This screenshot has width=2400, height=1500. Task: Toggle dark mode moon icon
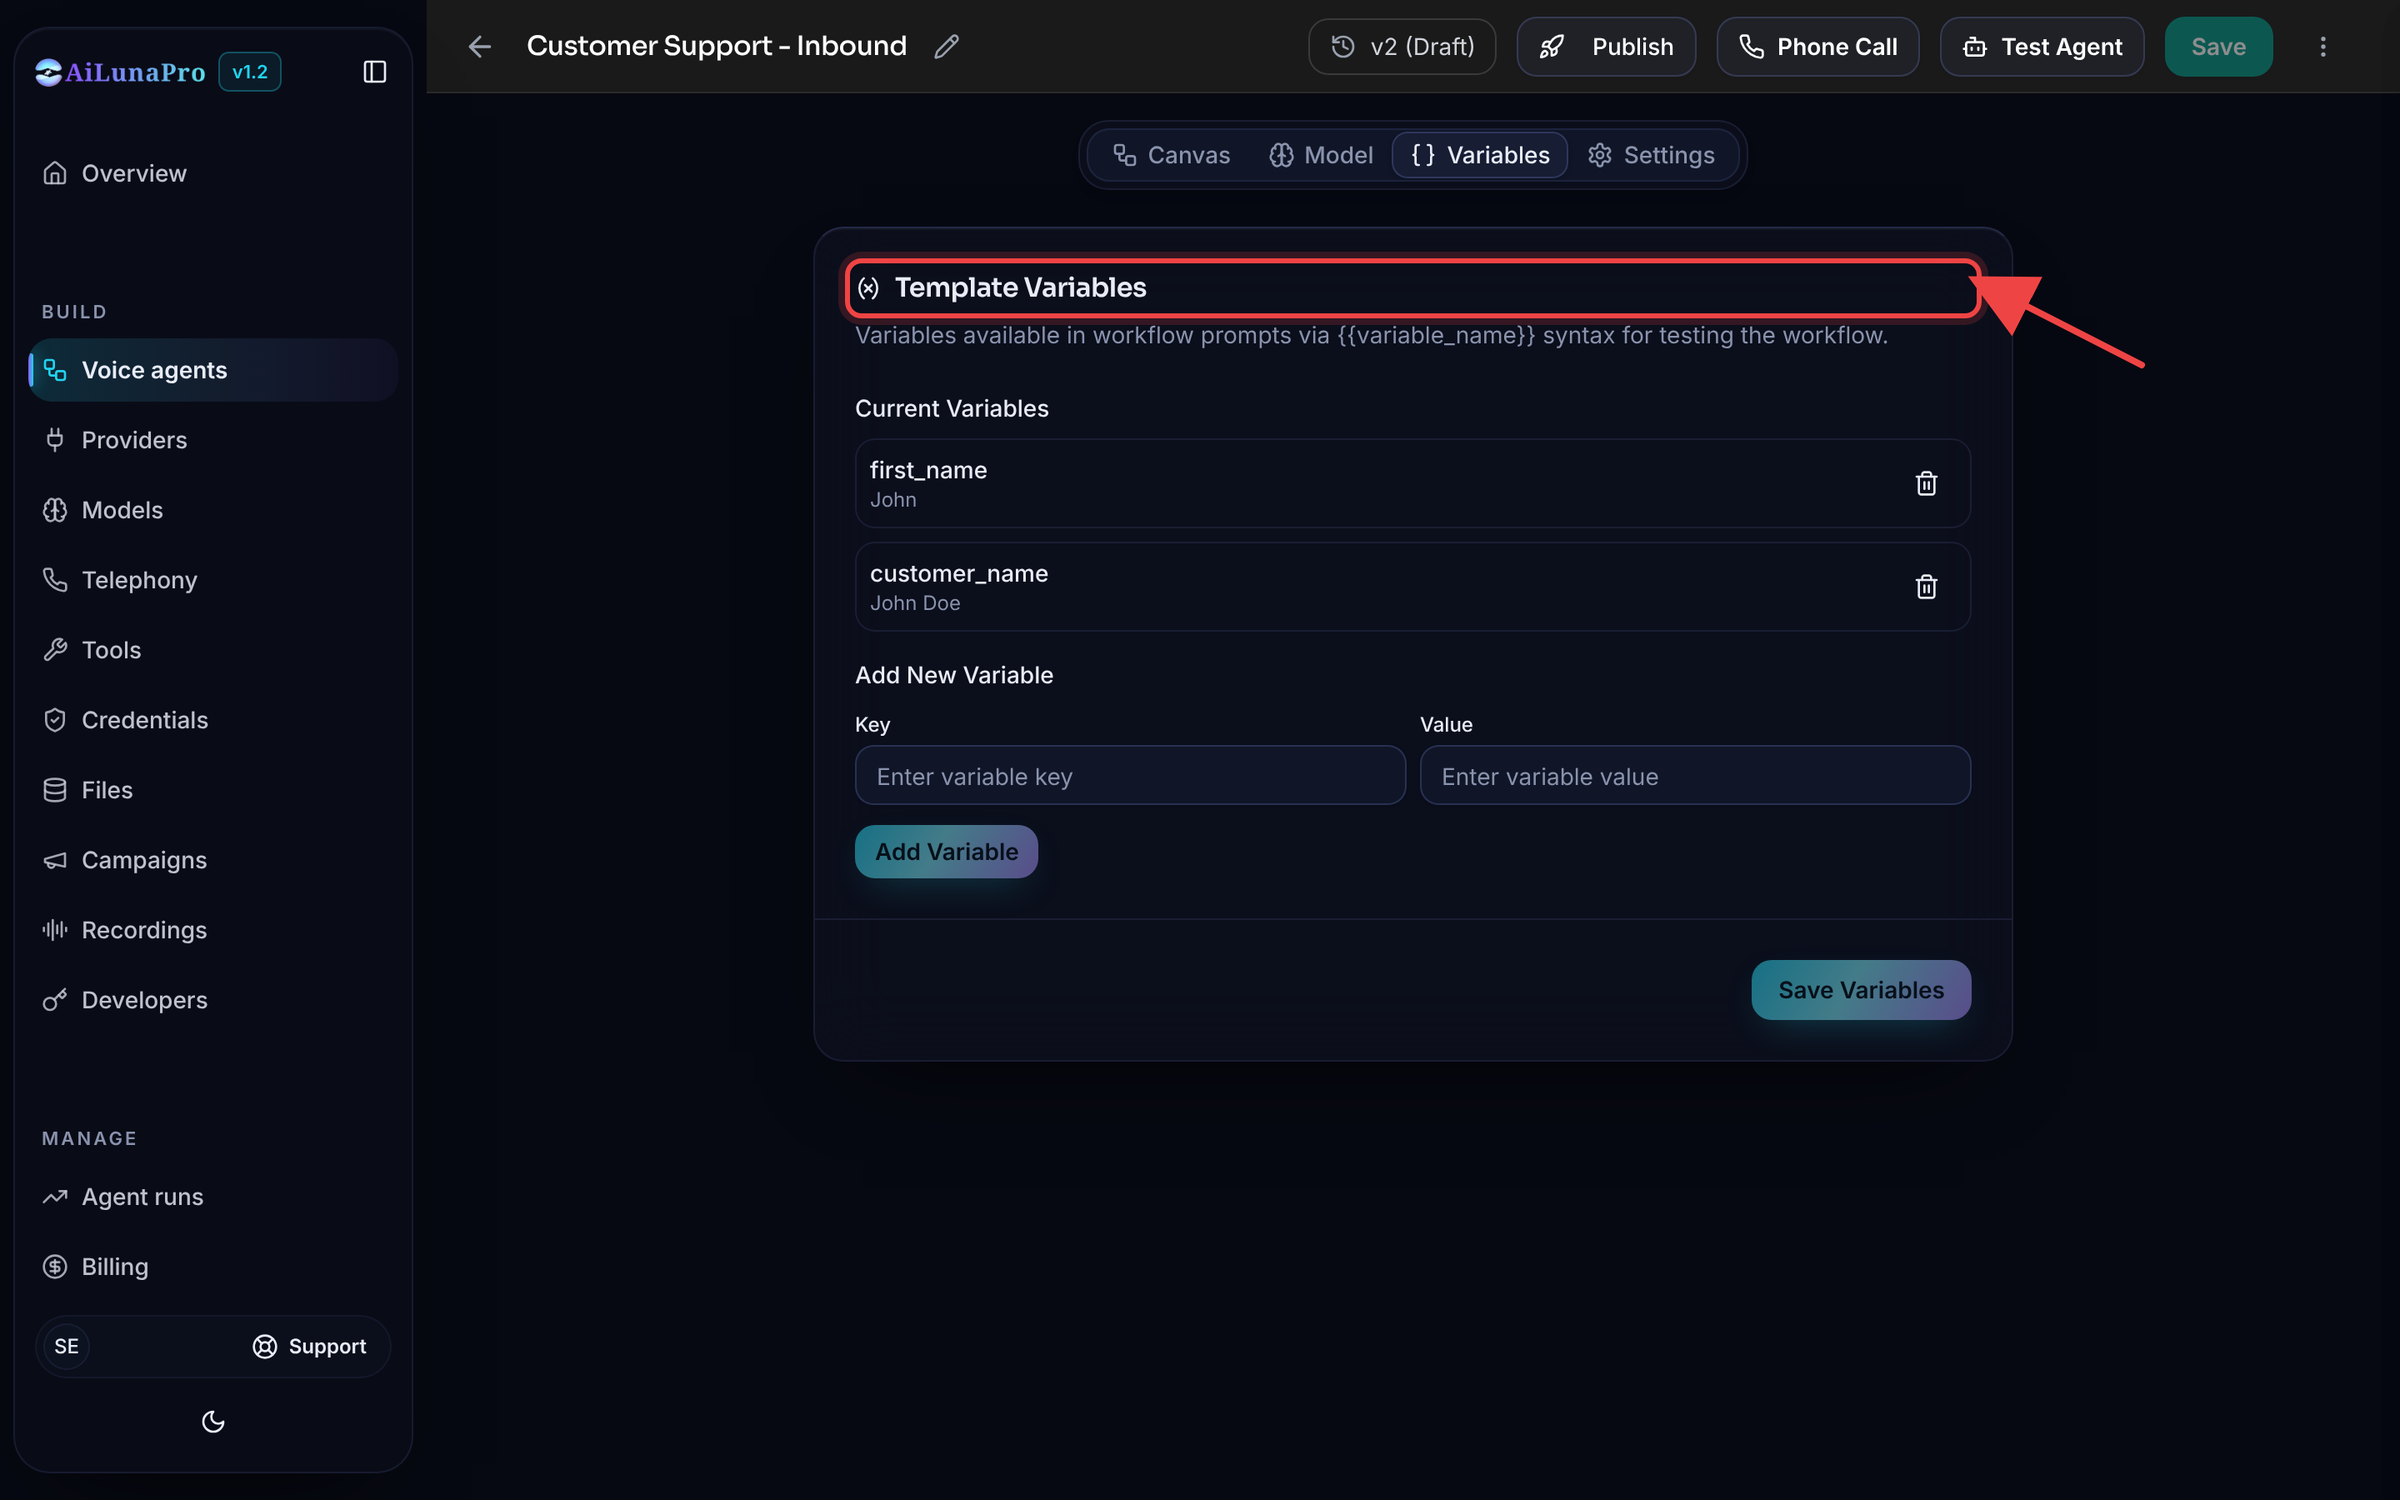point(213,1421)
